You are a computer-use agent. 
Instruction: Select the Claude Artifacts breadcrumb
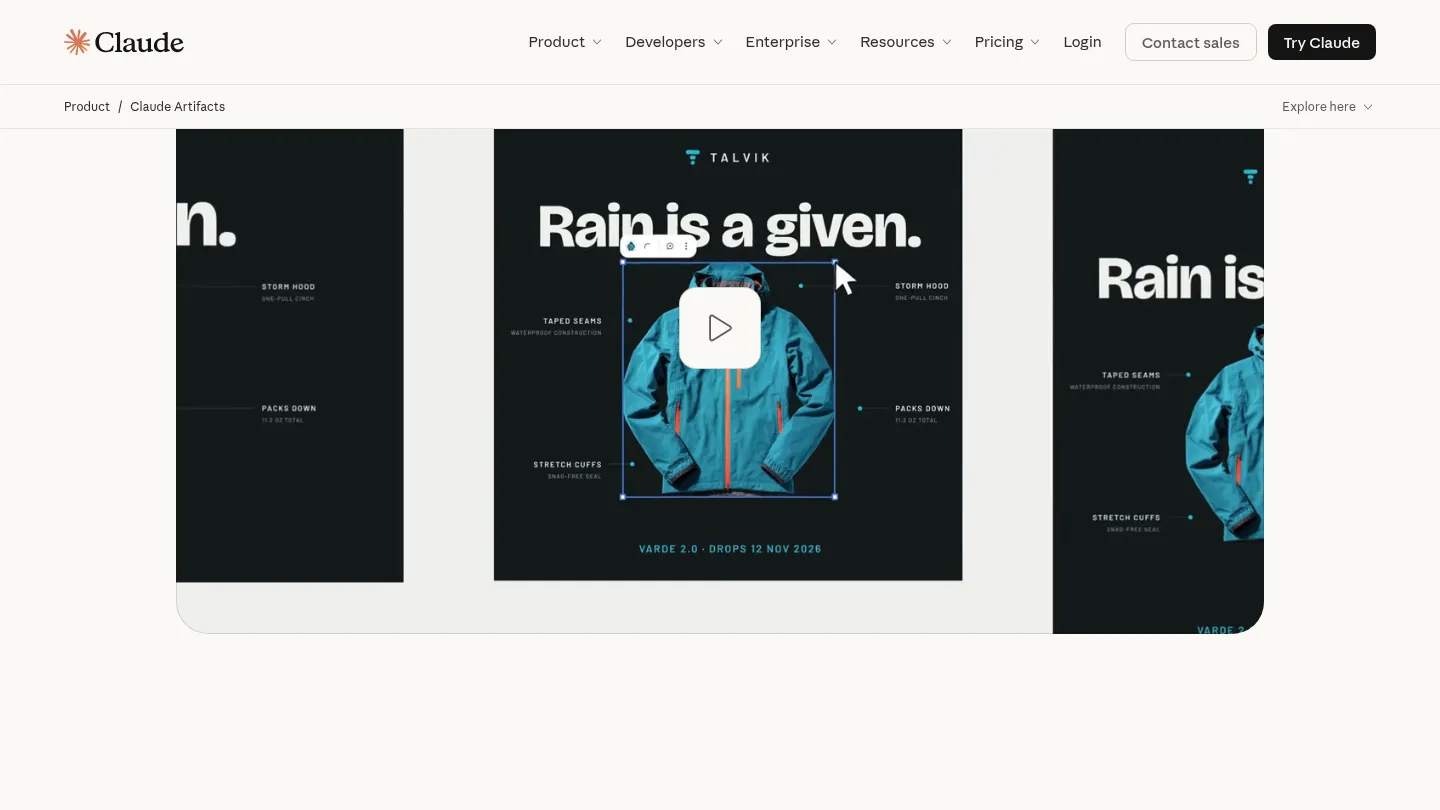(x=177, y=107)
